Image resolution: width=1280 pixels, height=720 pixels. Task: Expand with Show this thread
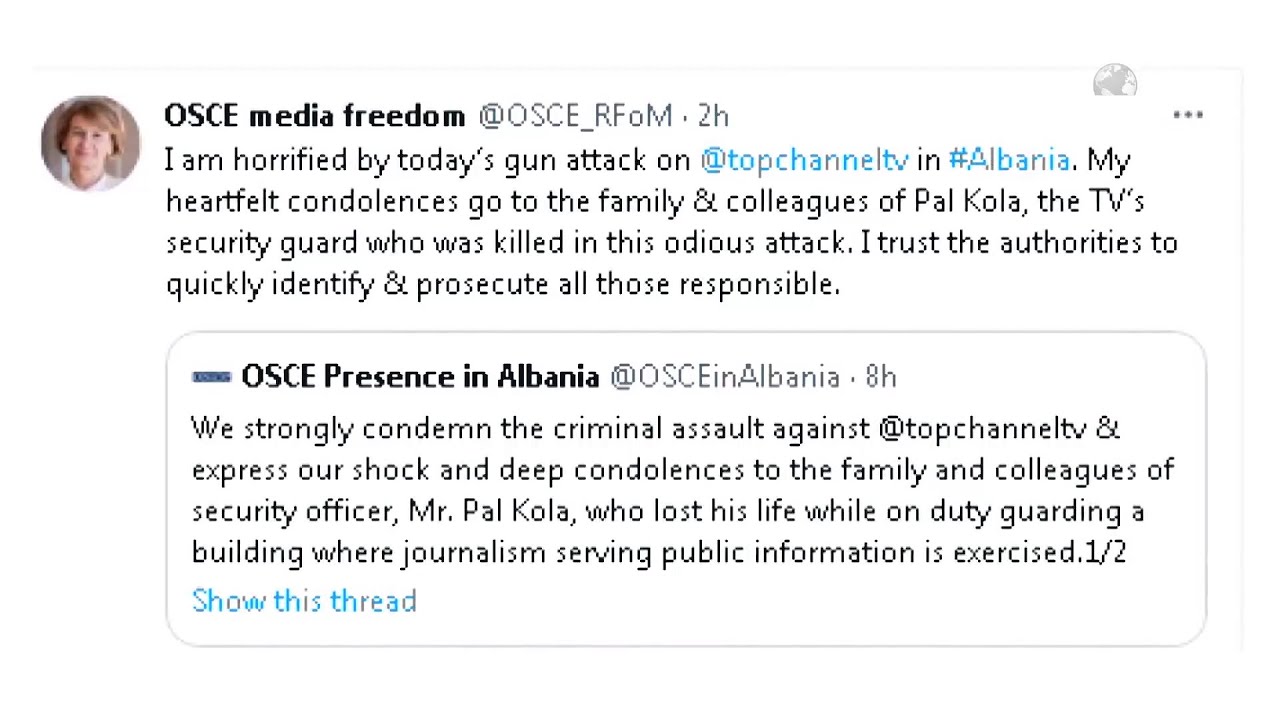304,601
